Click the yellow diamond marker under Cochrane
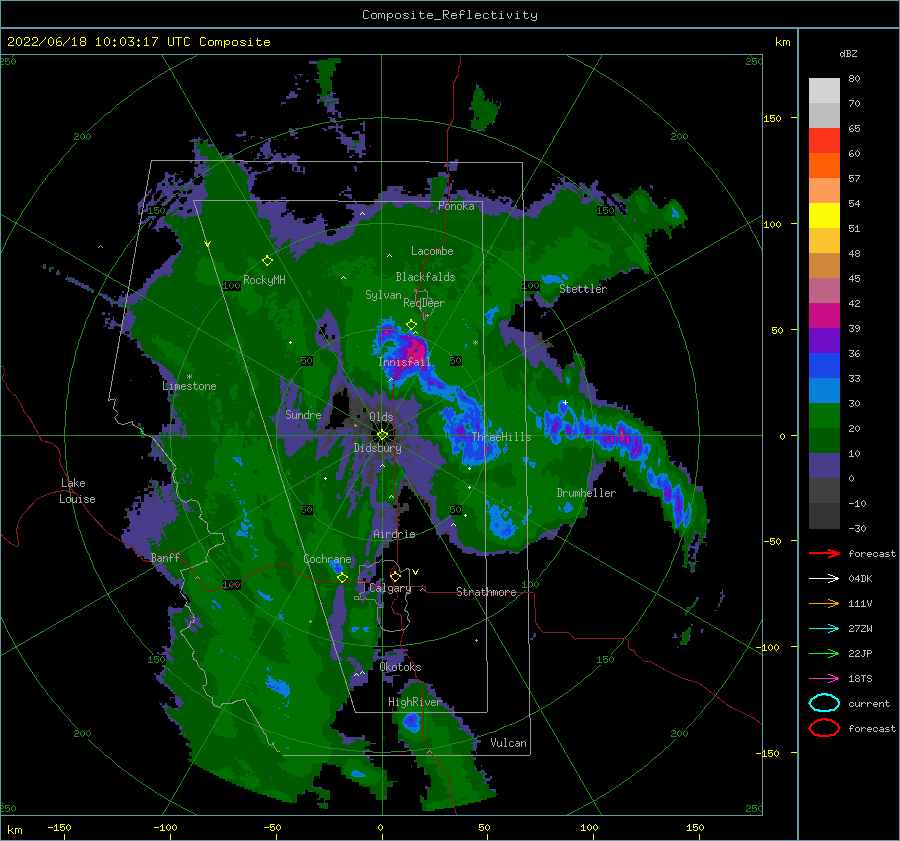900x841 pixels. (342, 578)
